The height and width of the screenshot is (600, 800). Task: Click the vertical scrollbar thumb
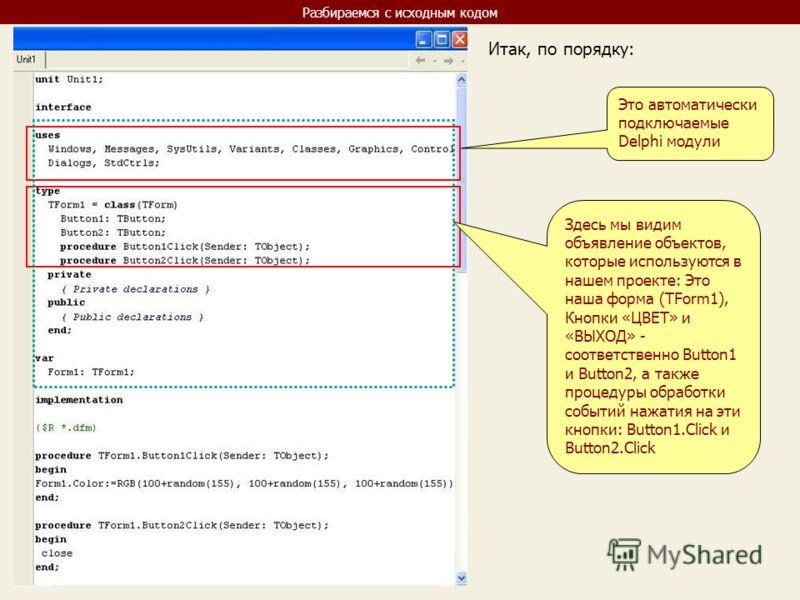(x=462, y=179)
